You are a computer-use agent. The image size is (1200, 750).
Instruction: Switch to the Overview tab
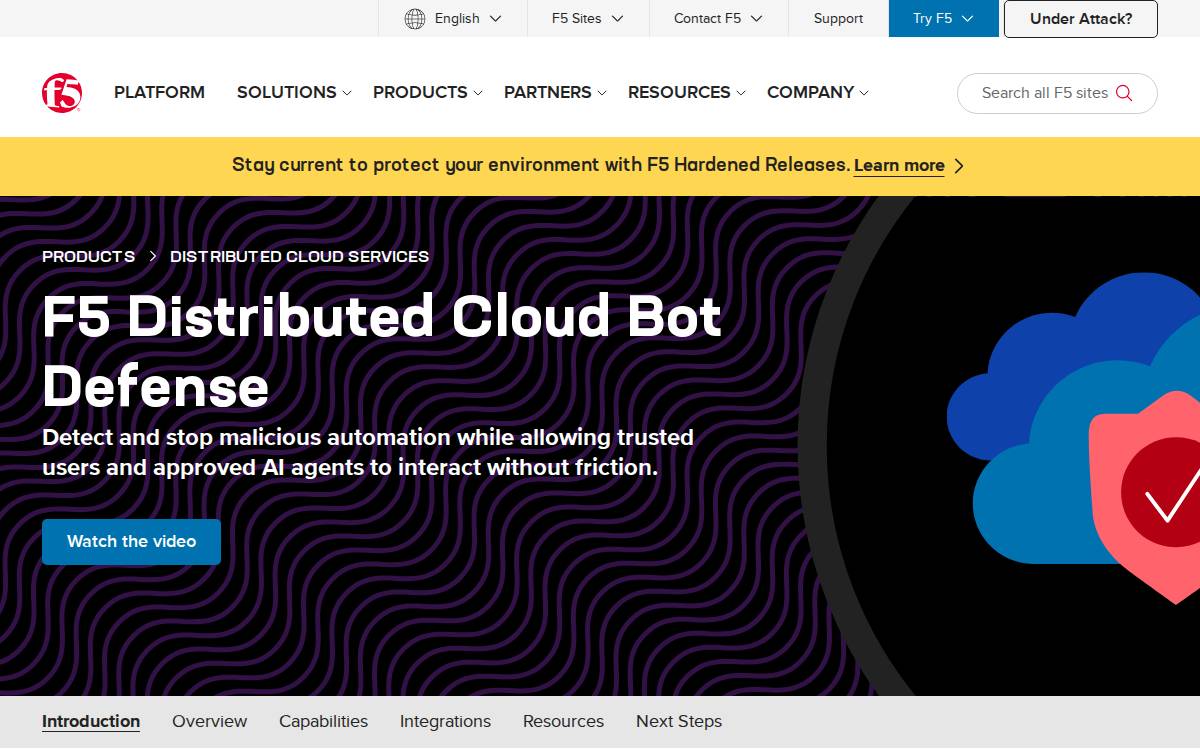pyautogui.click(x=209, y=722)
